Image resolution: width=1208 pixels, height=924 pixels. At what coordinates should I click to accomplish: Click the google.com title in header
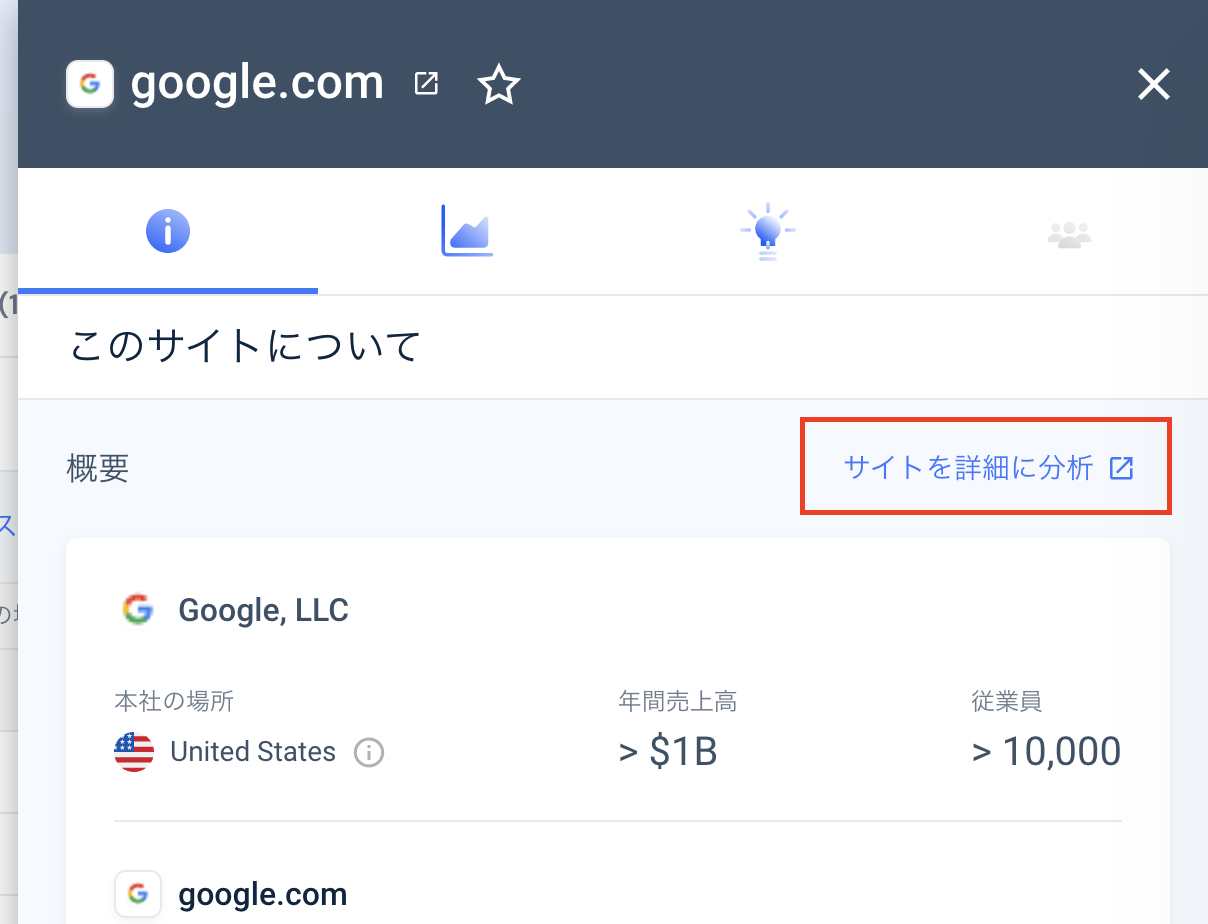click(257, 83)
